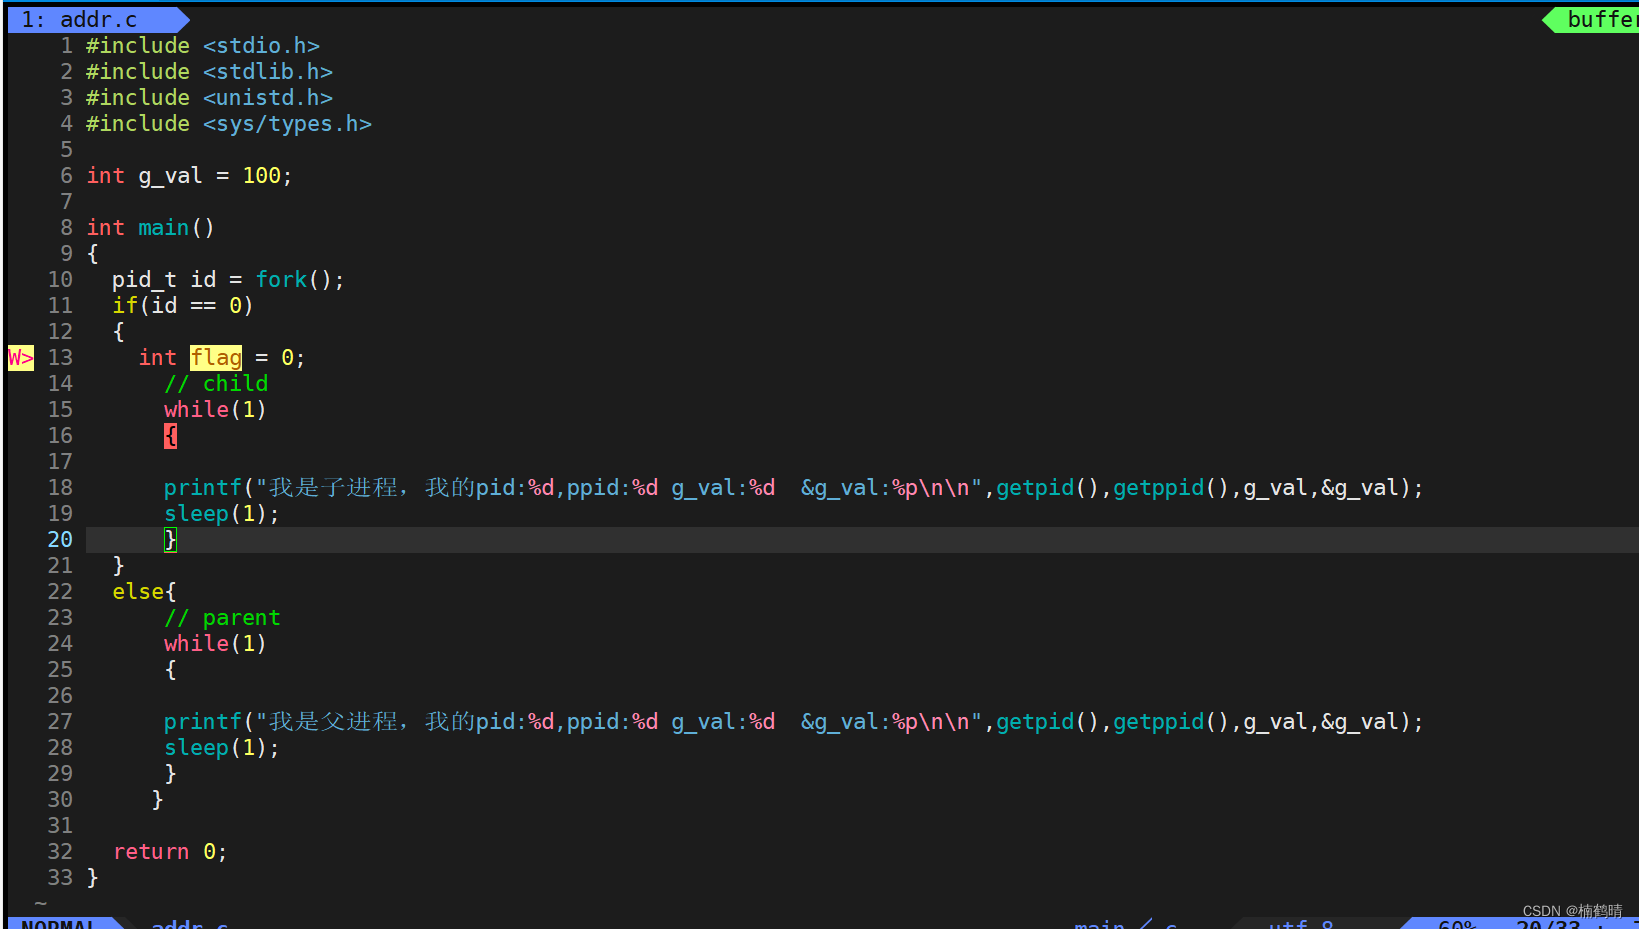The height and width of the screenshot is (929, 1639).
Task: Click line number 13 in the gutter
Action: pyautogui.click(x=60, y=357)
